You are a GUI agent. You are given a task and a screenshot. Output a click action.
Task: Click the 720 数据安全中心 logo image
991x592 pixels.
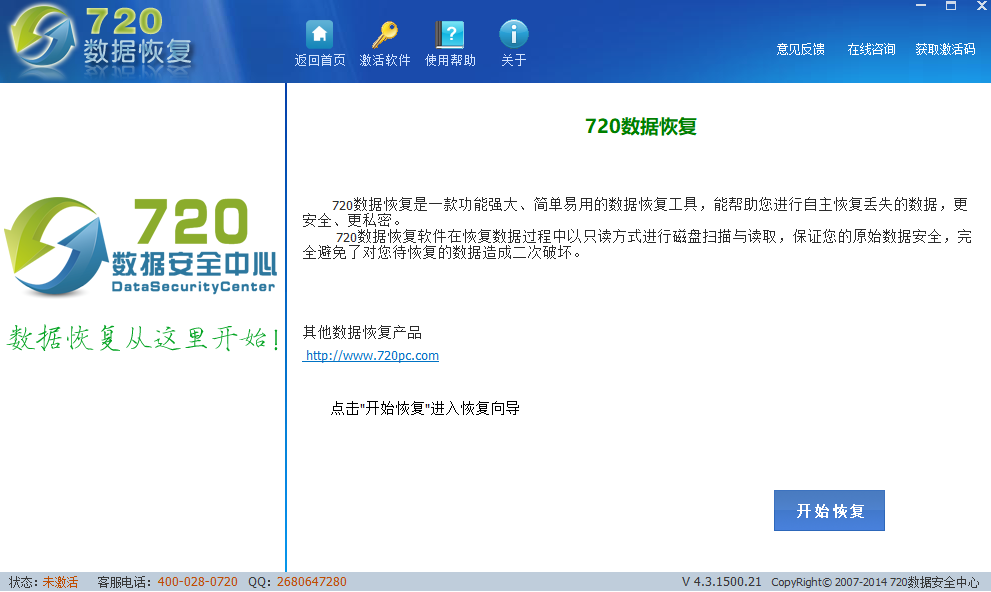(x=140, y=246)
